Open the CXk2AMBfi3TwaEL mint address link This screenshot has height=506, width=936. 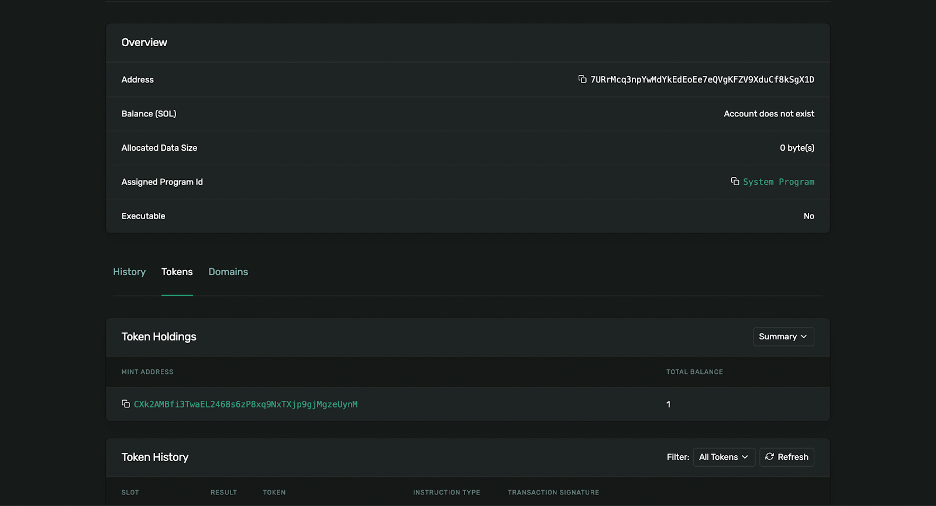coord(245,404)
